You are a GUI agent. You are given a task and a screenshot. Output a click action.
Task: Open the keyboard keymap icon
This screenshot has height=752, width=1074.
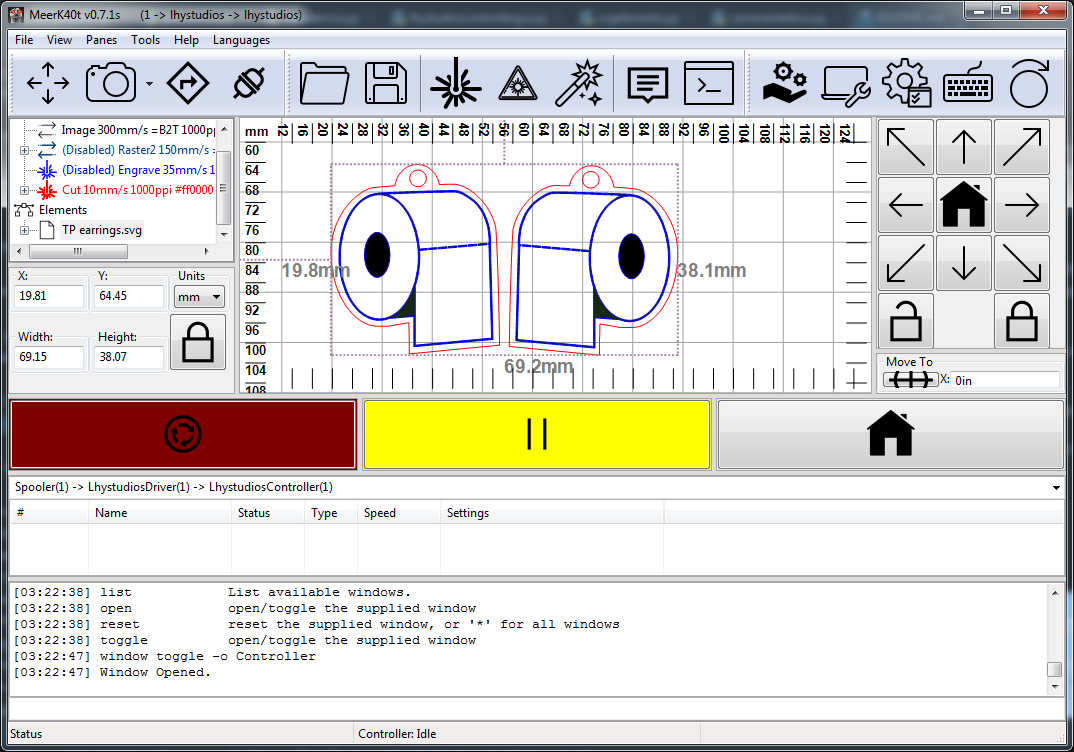click(x=967, y=84)
